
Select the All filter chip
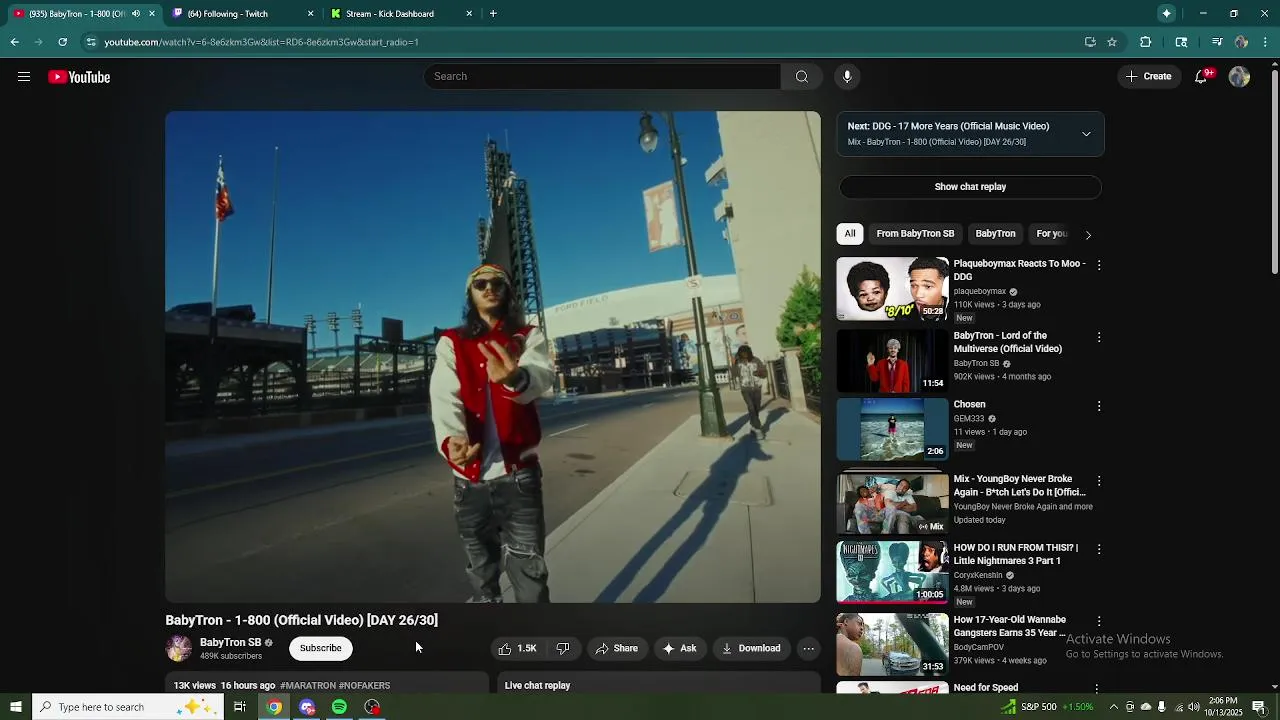click(850, 234)
